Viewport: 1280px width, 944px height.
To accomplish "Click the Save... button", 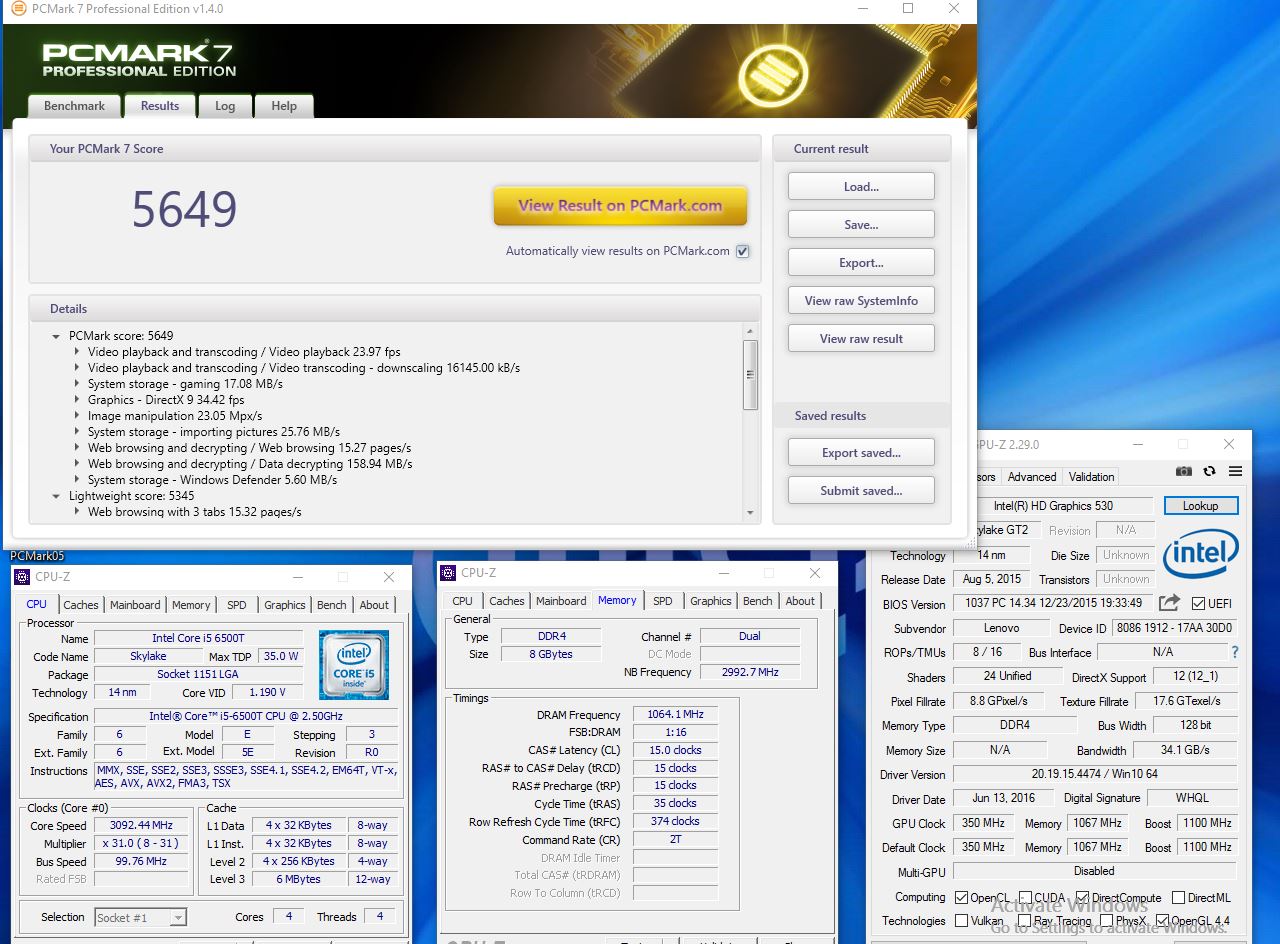I will pyautogui.click(x=861, y=225).
